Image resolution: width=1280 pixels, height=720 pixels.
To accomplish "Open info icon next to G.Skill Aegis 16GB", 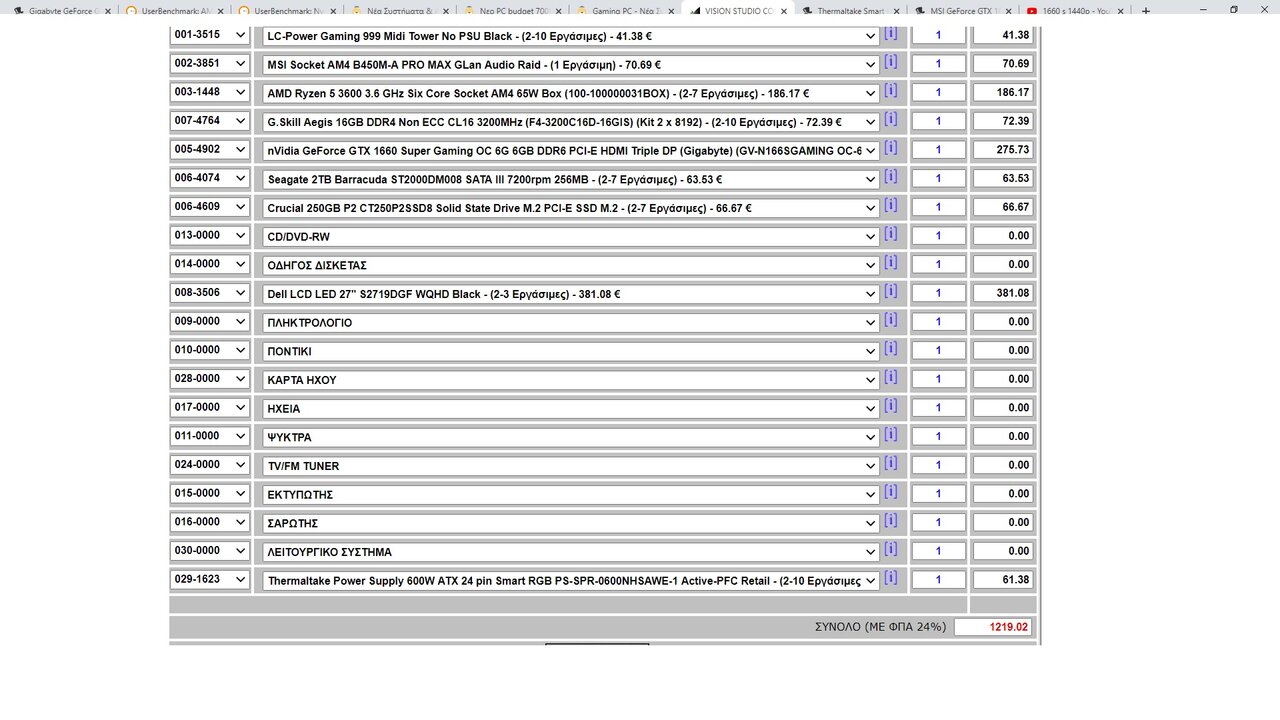I will click(x=890, y=120).
